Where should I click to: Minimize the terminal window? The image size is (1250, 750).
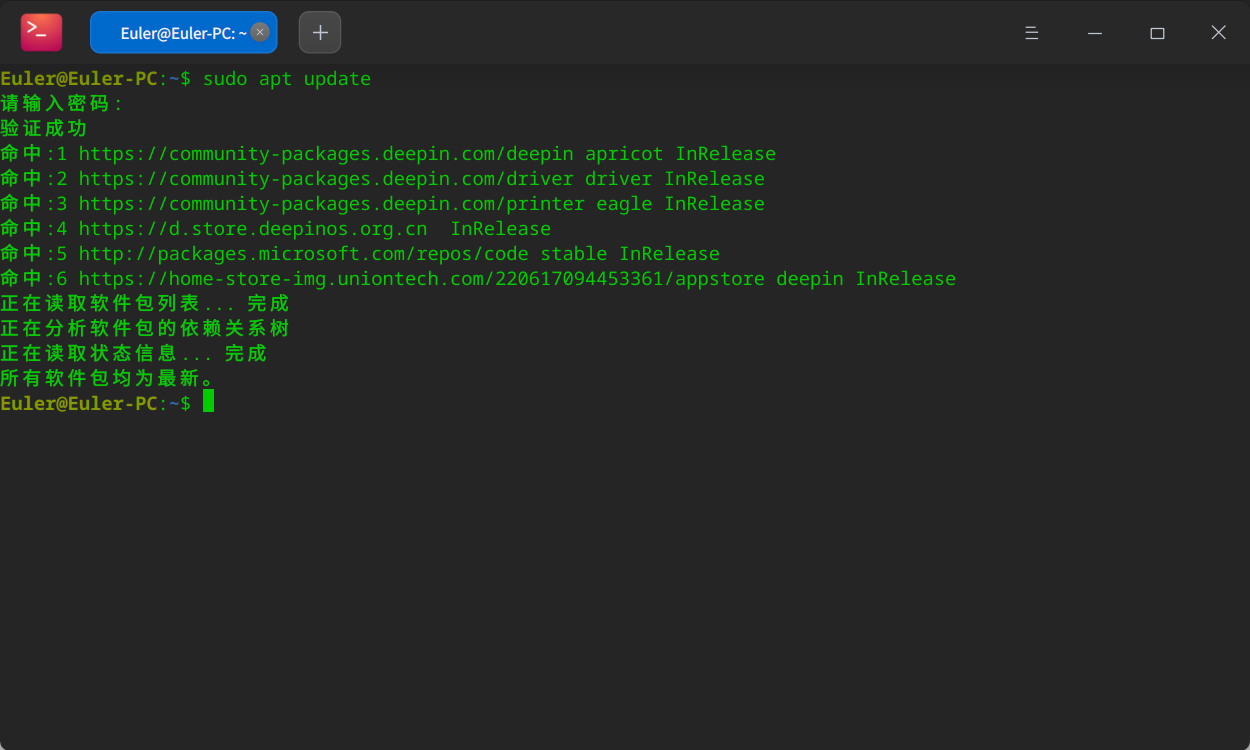coord(1095,33)
